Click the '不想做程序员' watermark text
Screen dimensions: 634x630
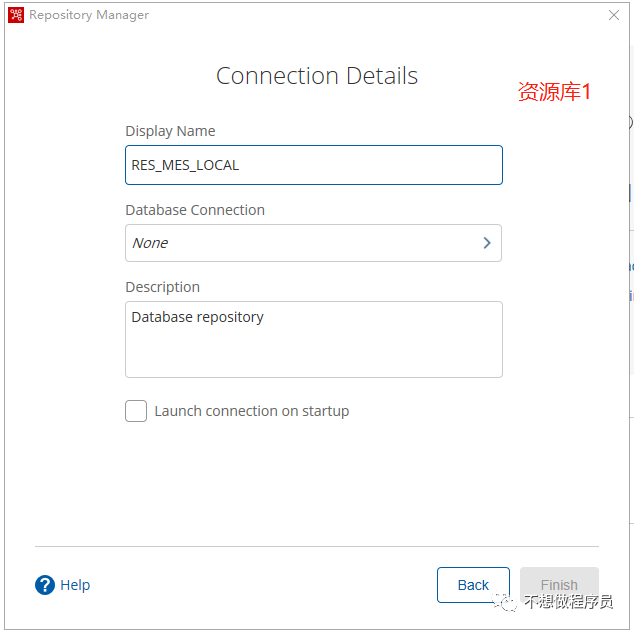click(x=568, y=602)
